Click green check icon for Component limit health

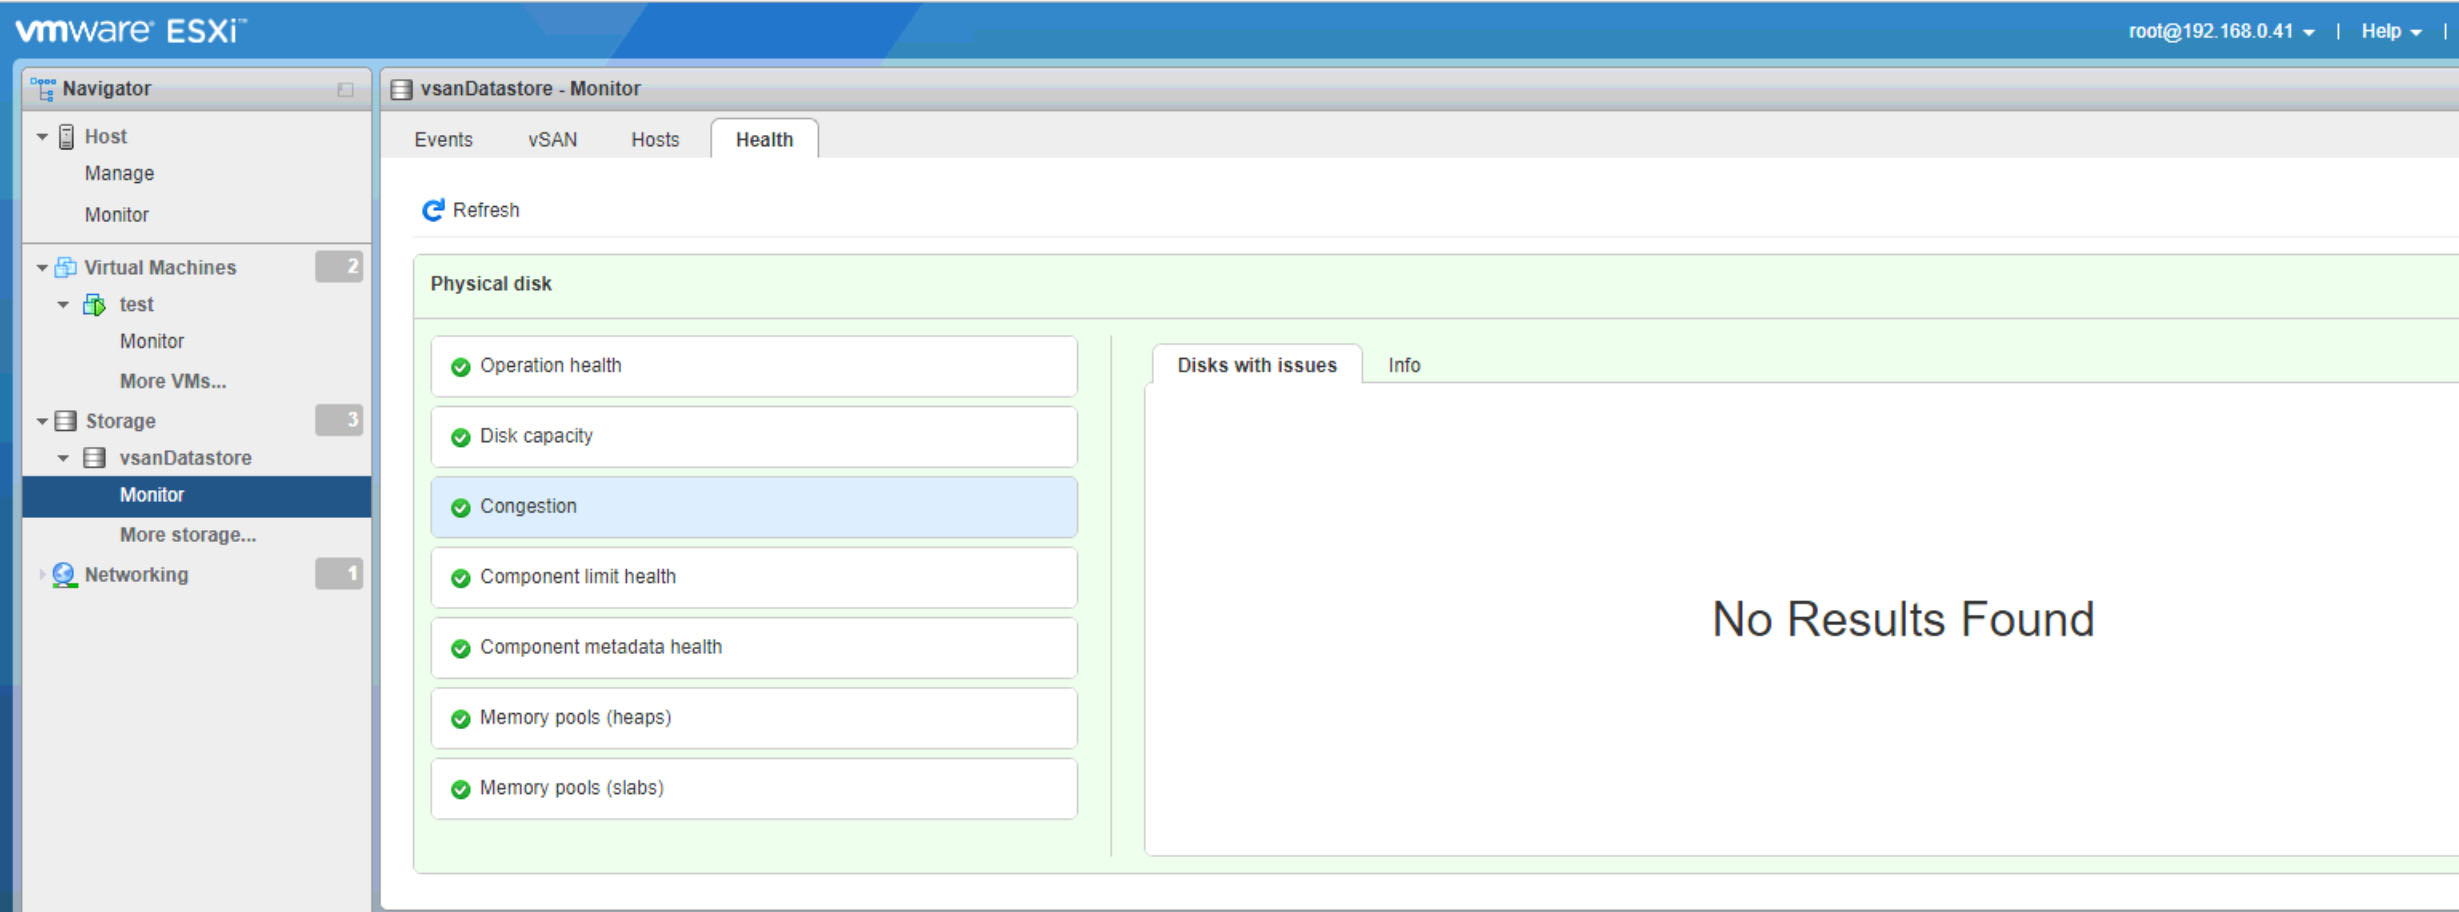coord(461,578)
